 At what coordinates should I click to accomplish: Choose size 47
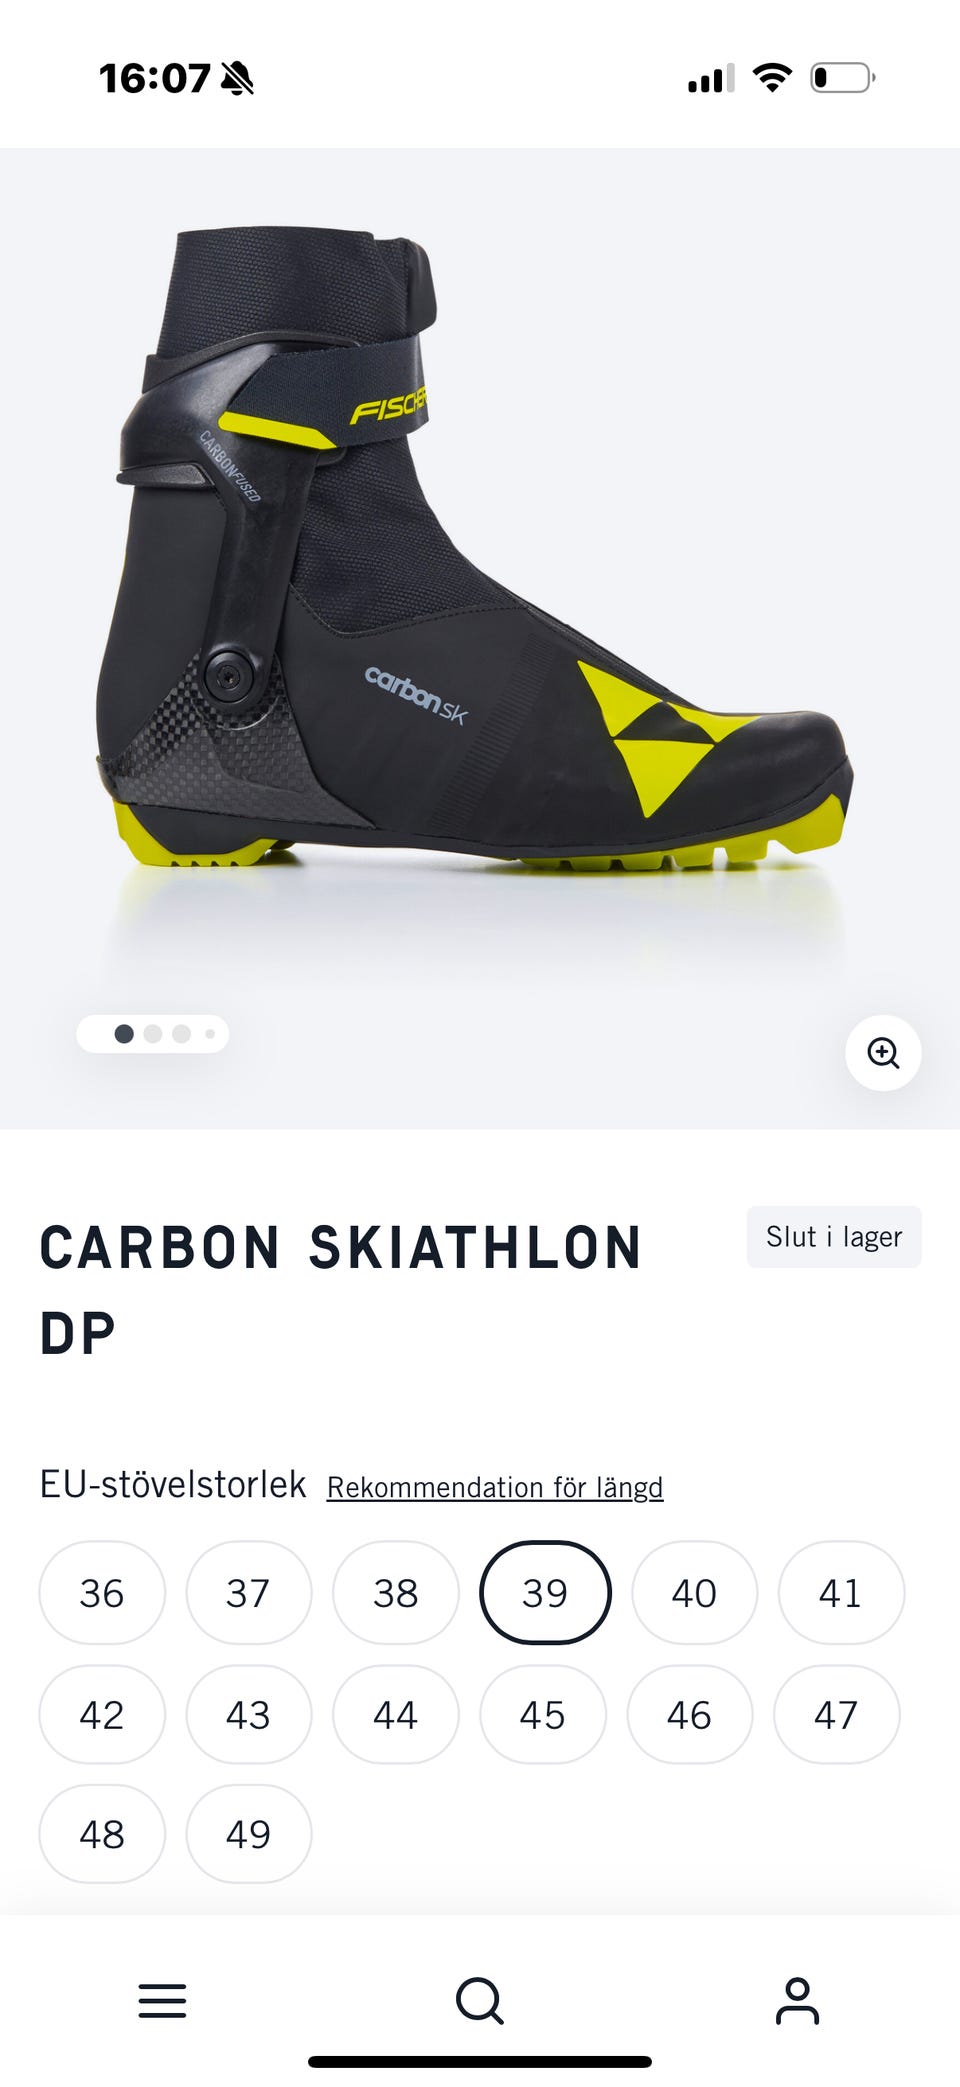pos(836,1715)
